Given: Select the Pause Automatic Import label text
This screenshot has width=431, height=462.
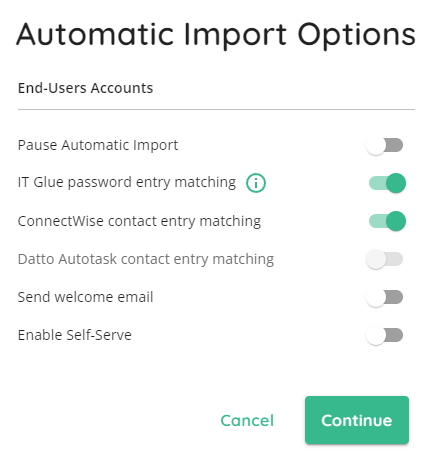Looking at the screenshot, I should (x=98, y=146).
